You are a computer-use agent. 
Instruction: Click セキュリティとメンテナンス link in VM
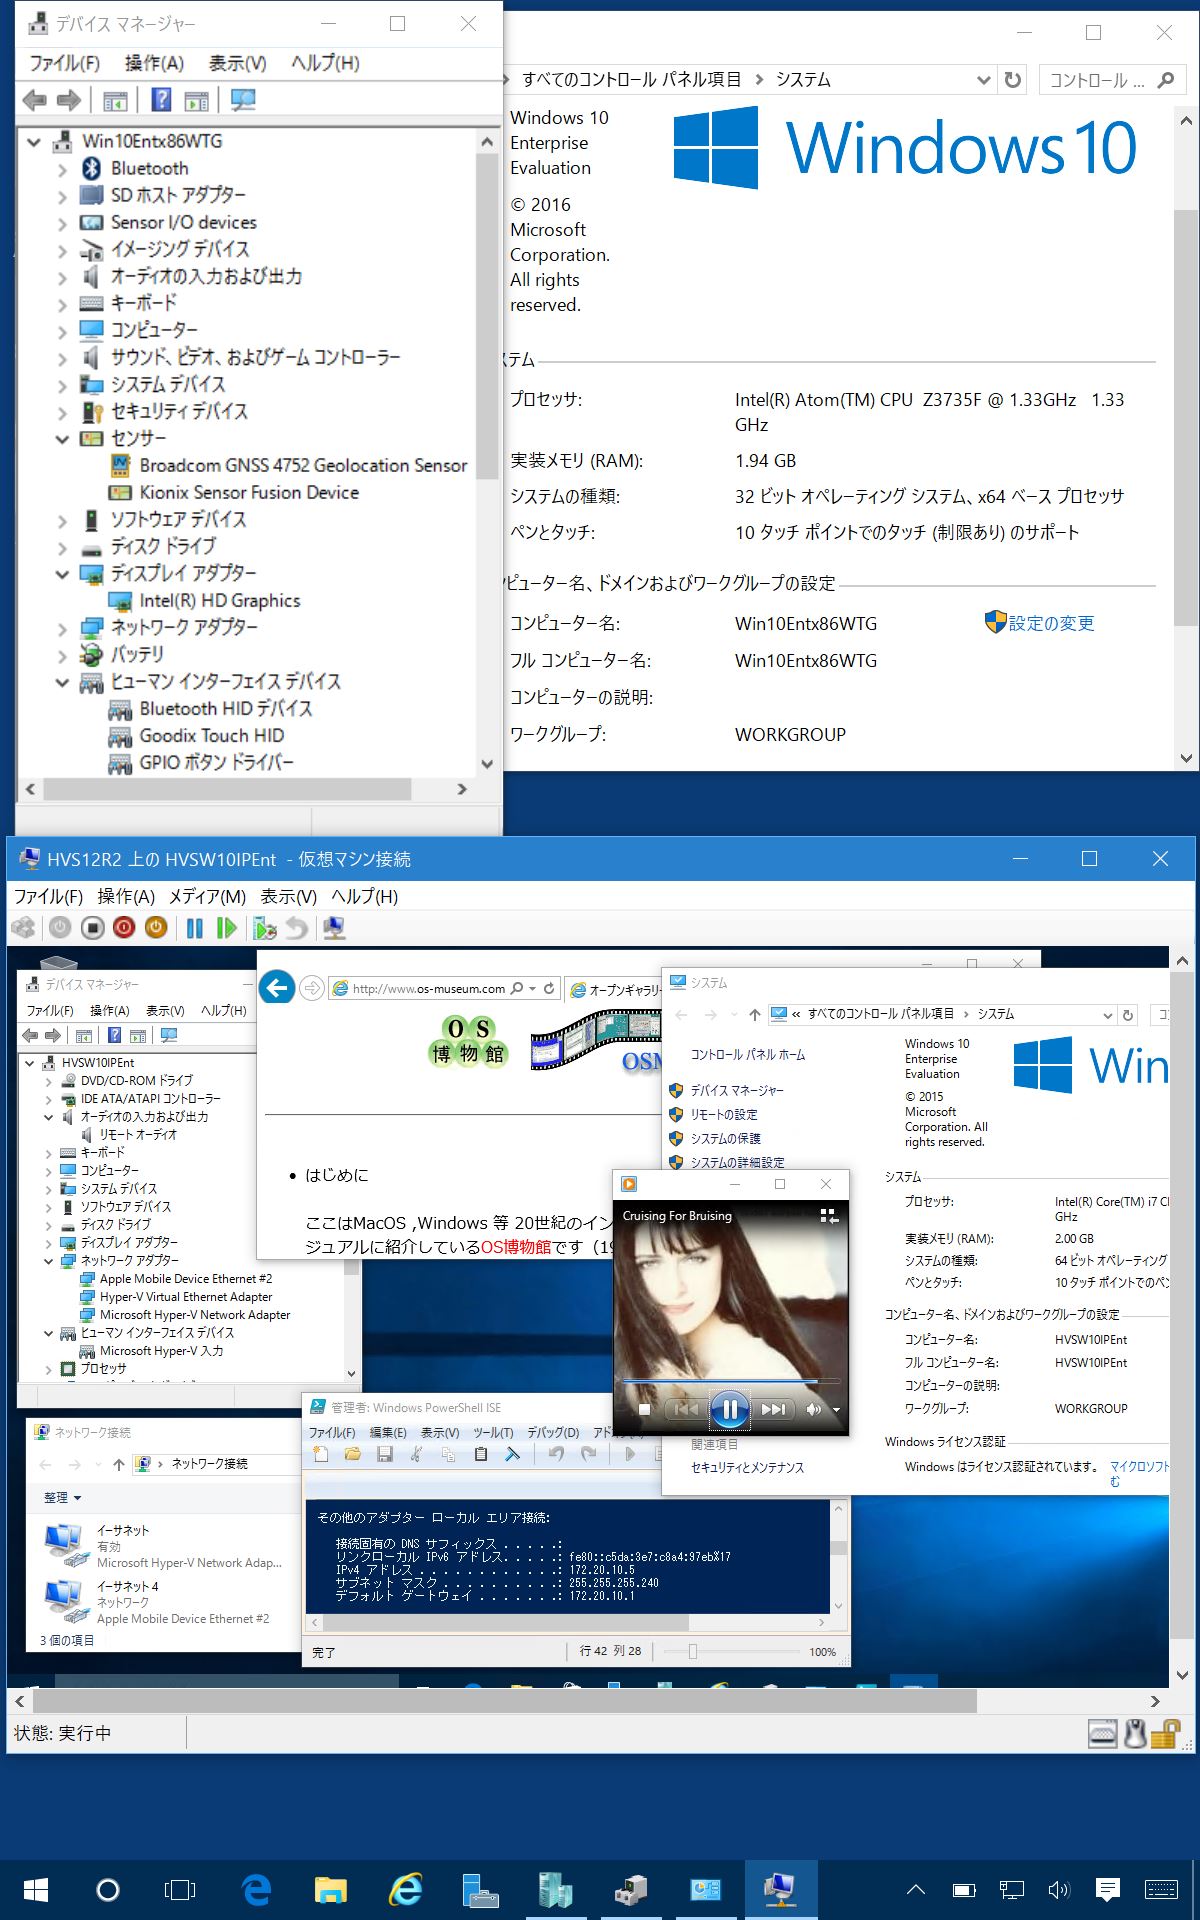point(747,1467)
